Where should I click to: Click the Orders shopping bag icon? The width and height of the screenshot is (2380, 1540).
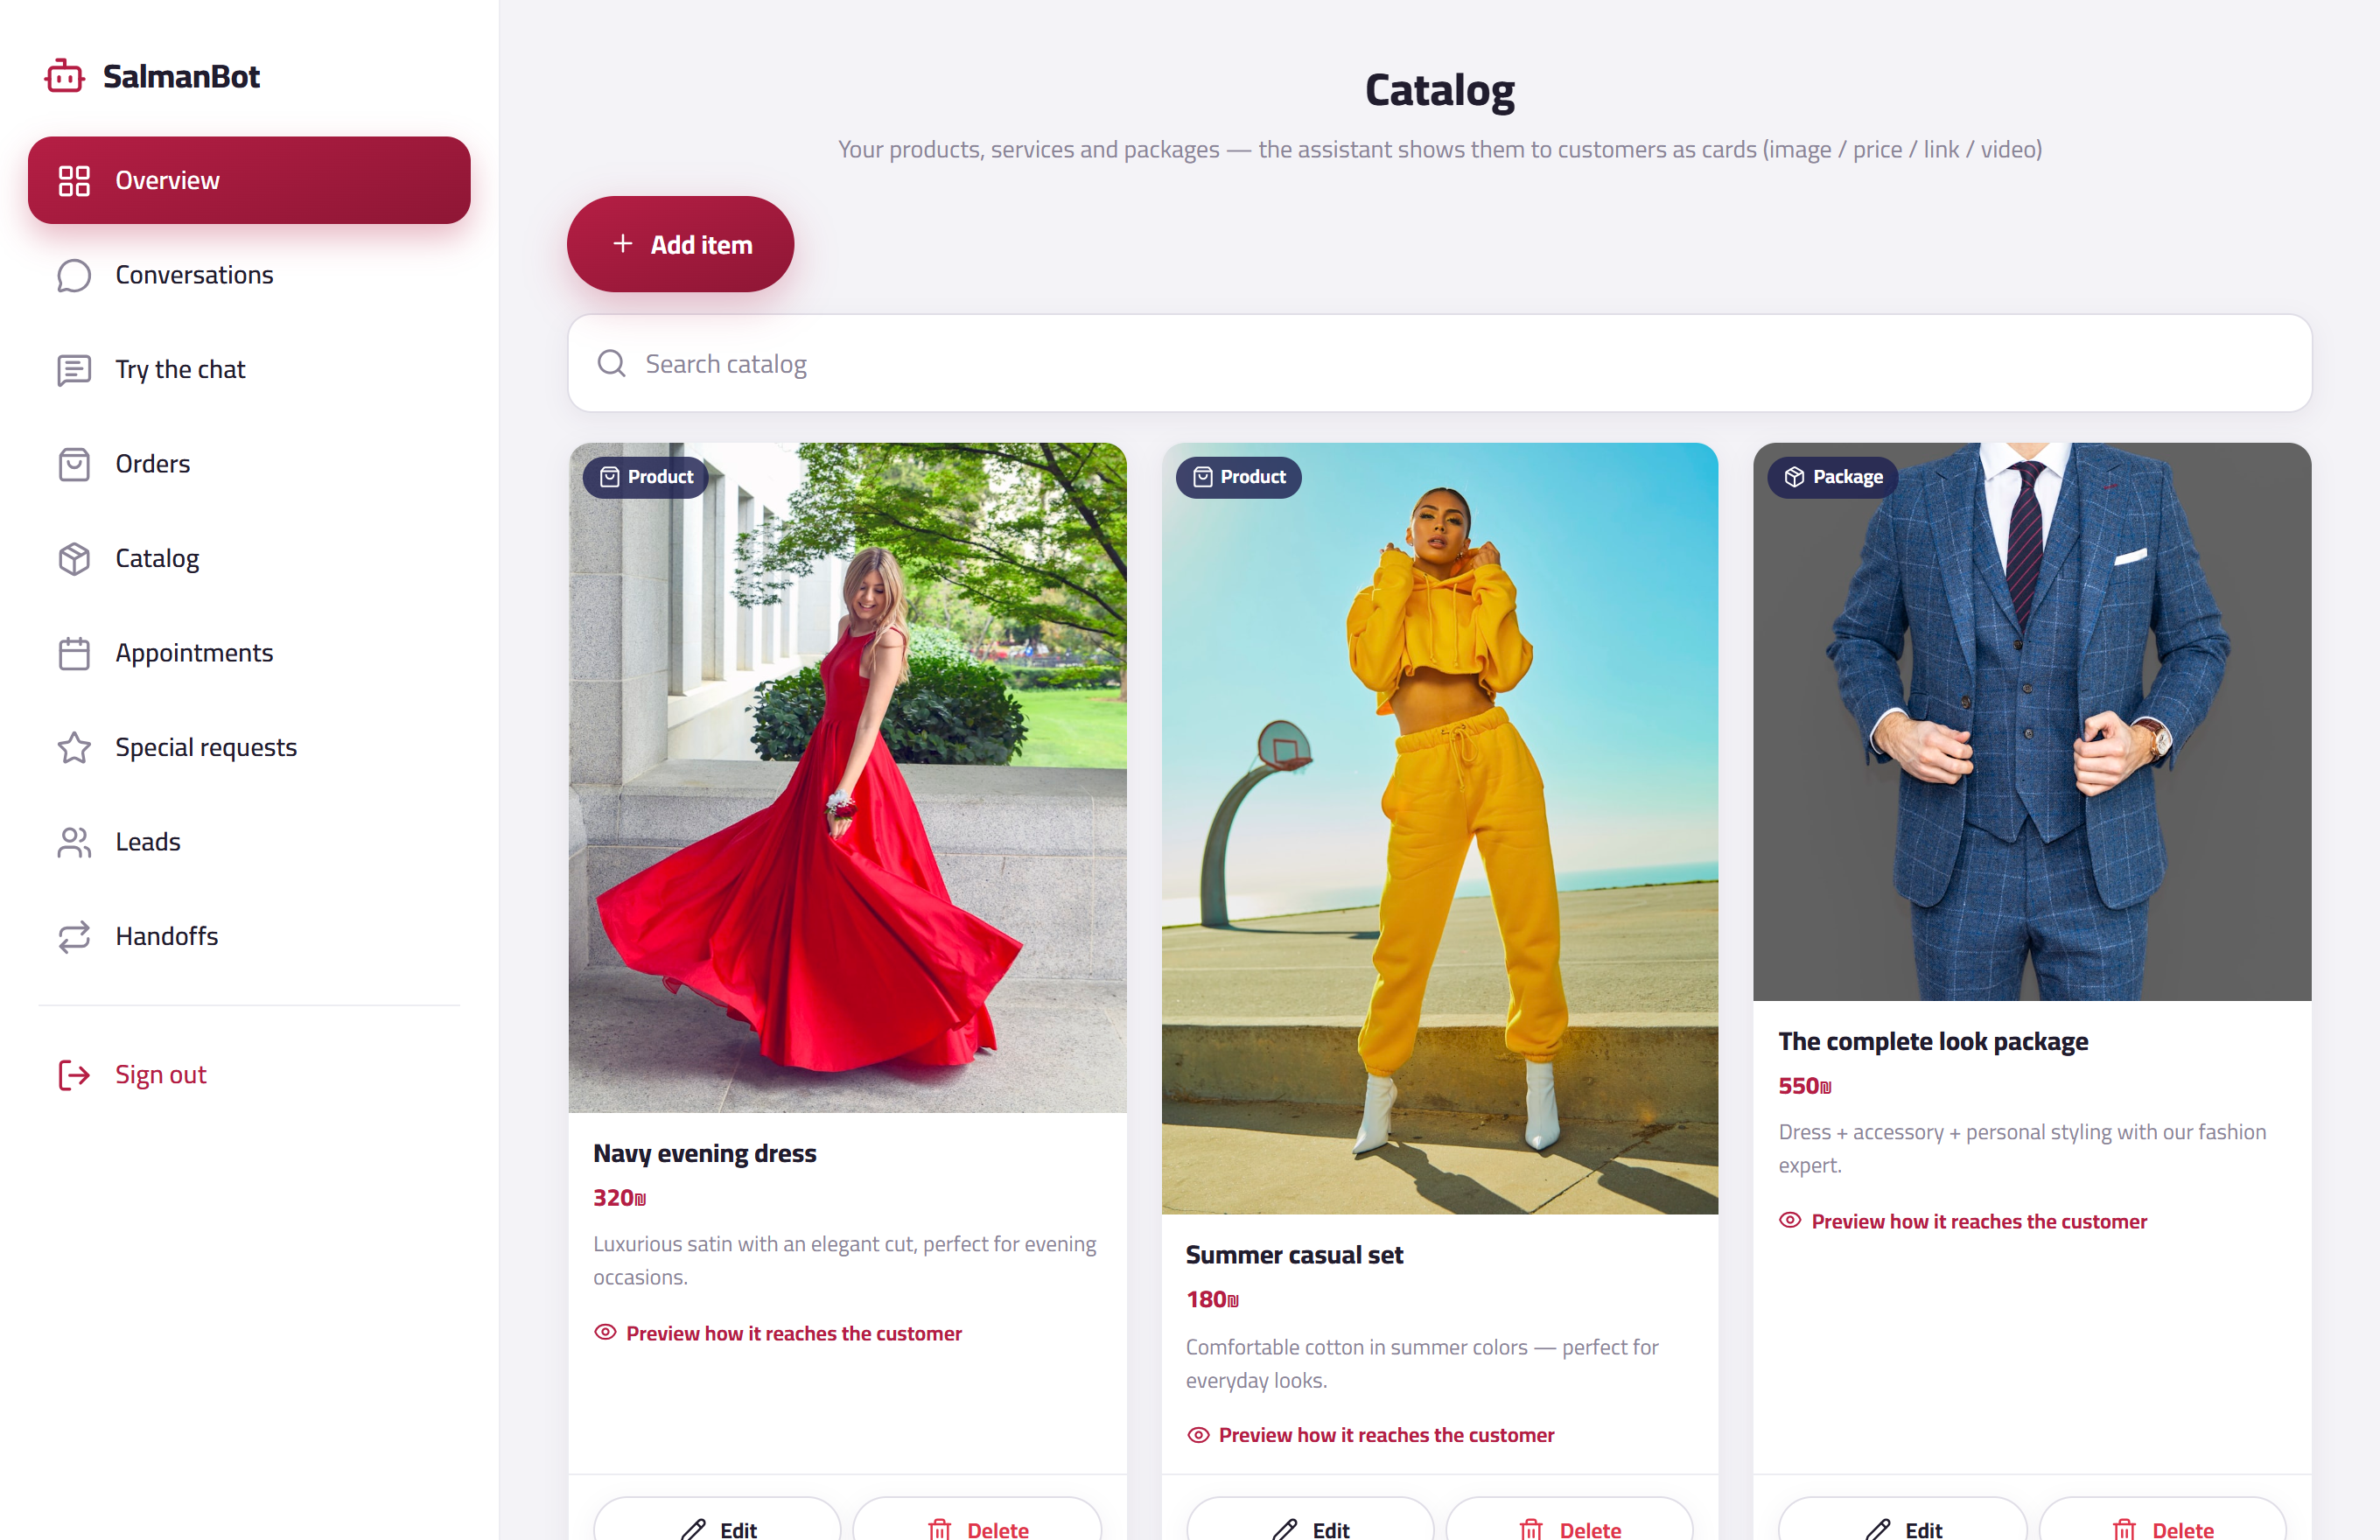(x=74, y=464)
